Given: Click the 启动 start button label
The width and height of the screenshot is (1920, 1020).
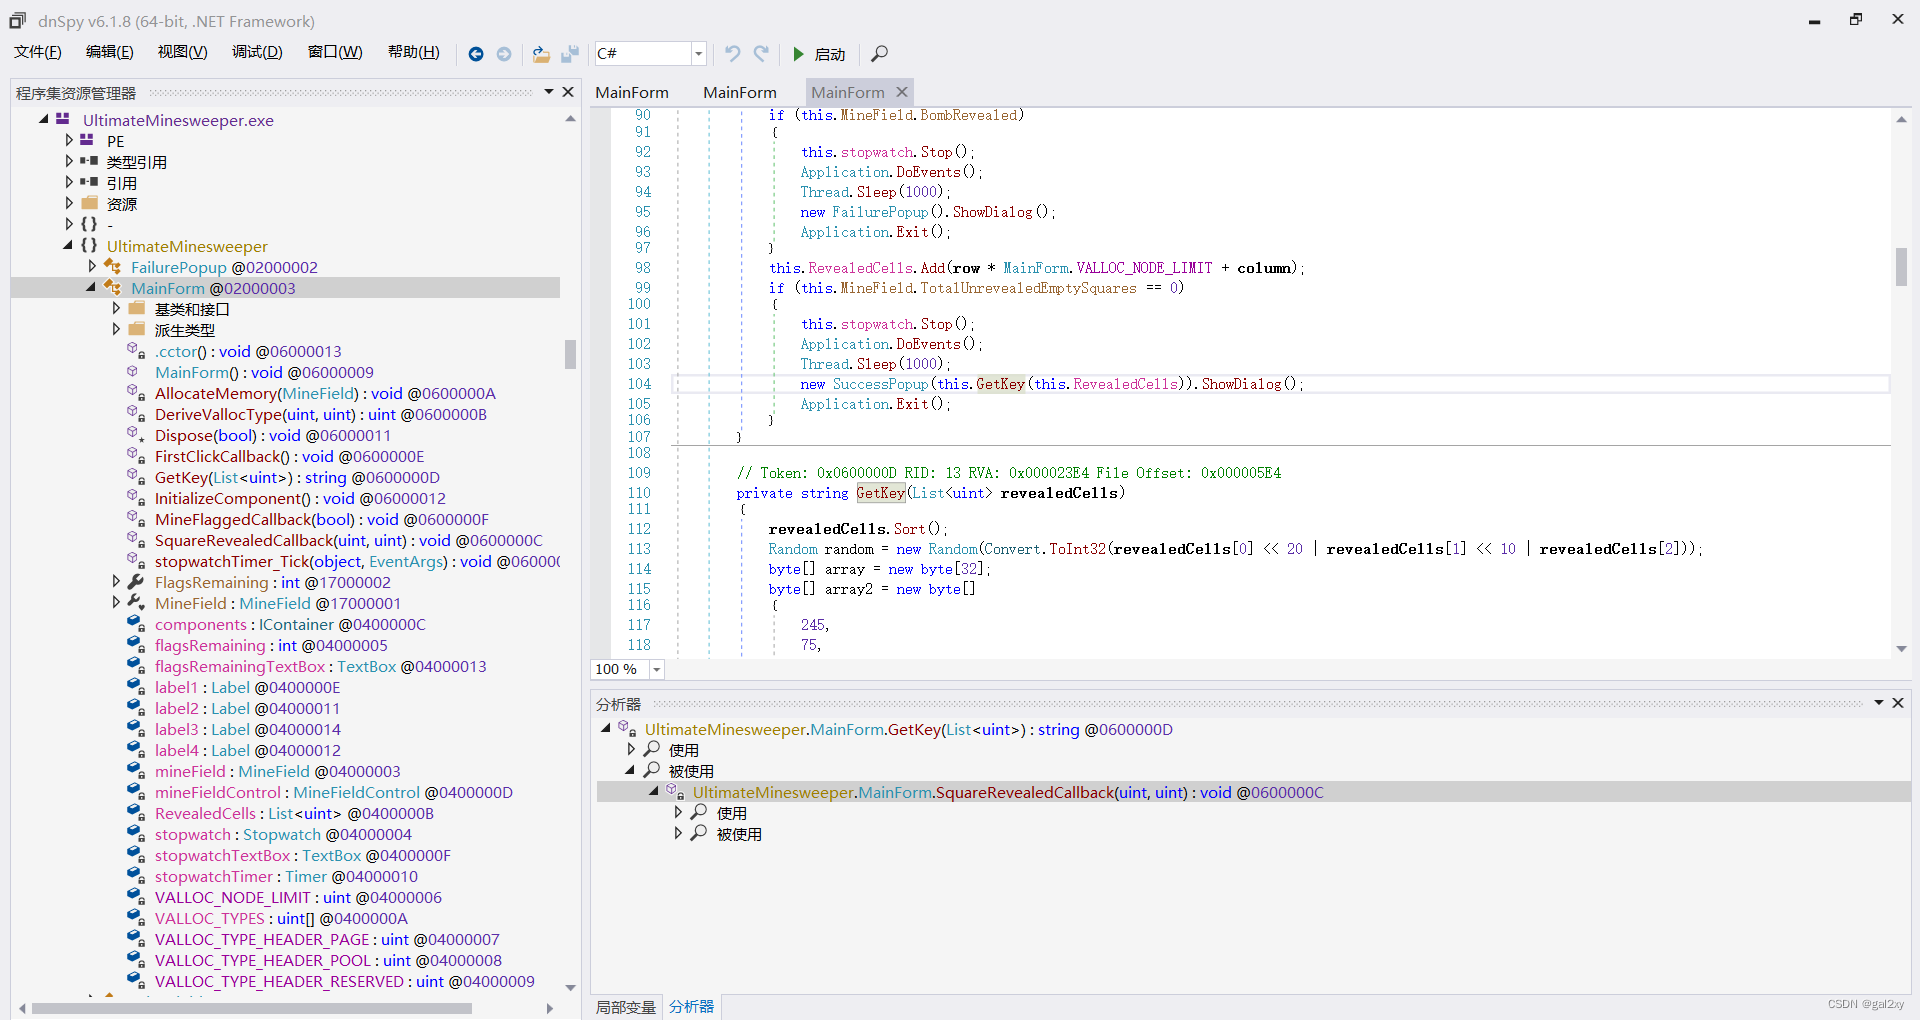Looking at the screenshot, I should click(830, 54).
